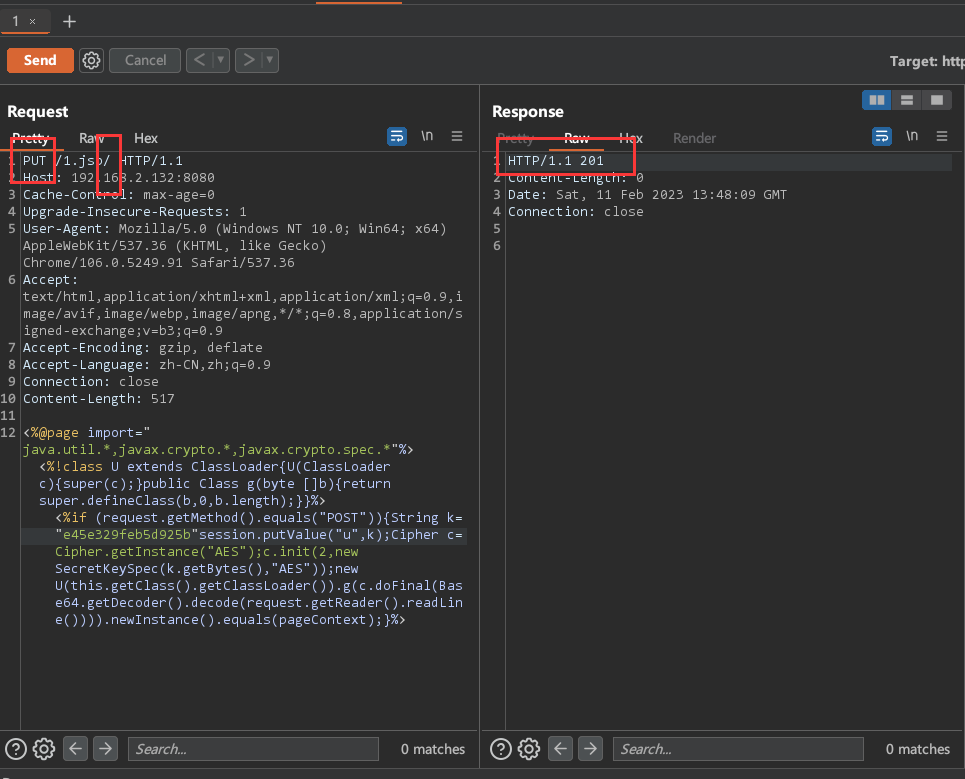Toggle non-printable chars in Request panel
Screen dimensions: 965x779
point(427,136)
